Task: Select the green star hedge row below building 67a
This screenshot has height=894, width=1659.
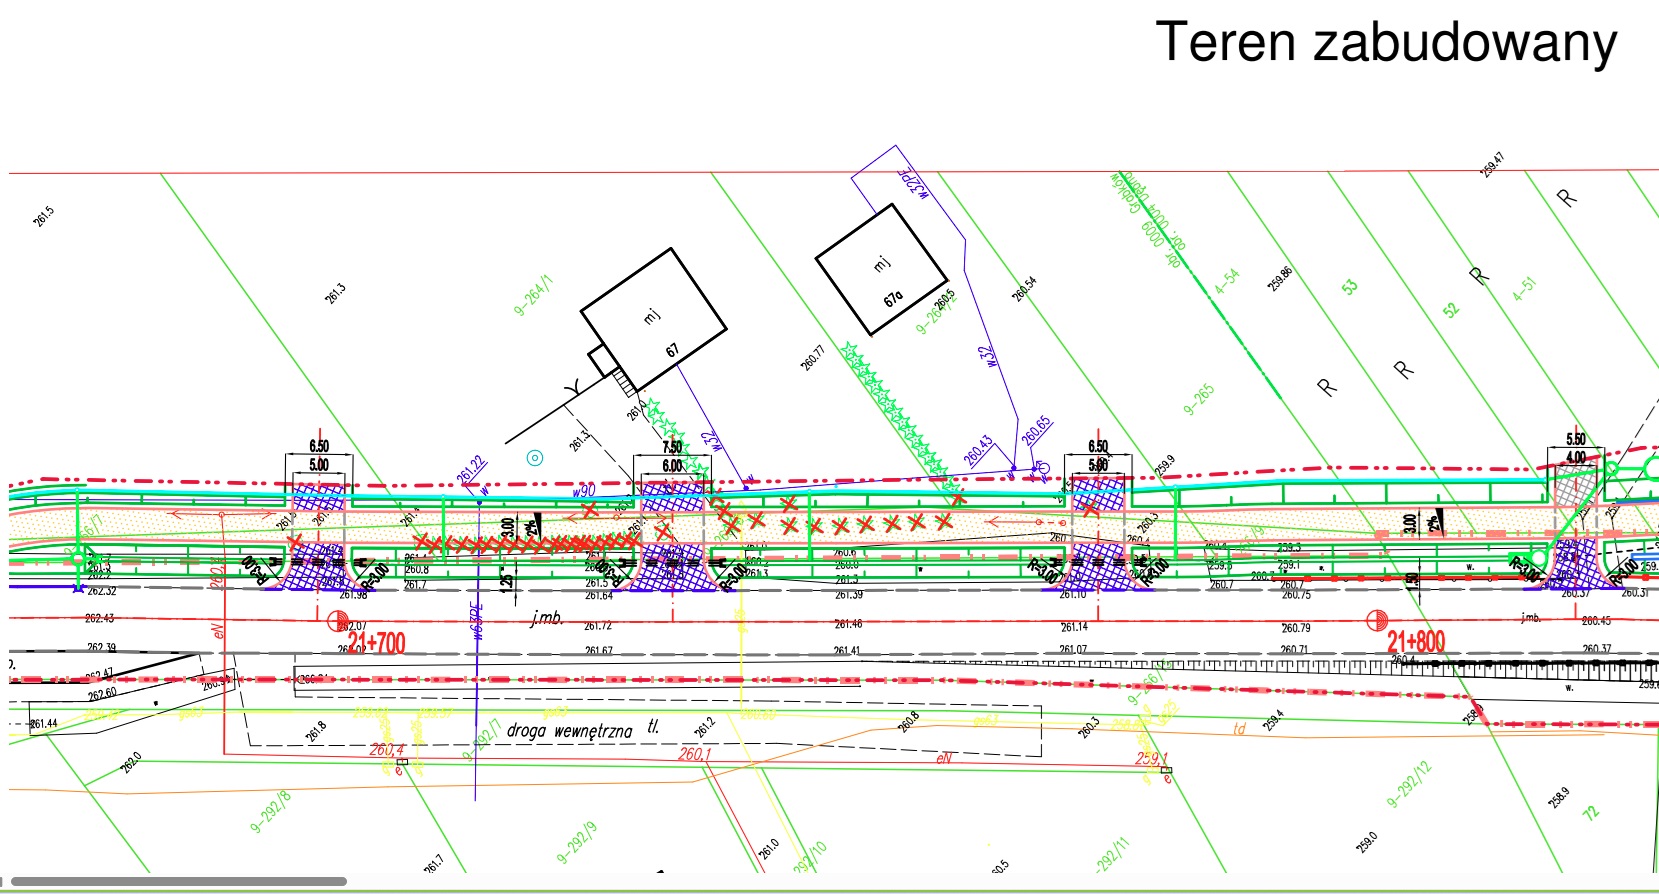Action: pos(895,410)
